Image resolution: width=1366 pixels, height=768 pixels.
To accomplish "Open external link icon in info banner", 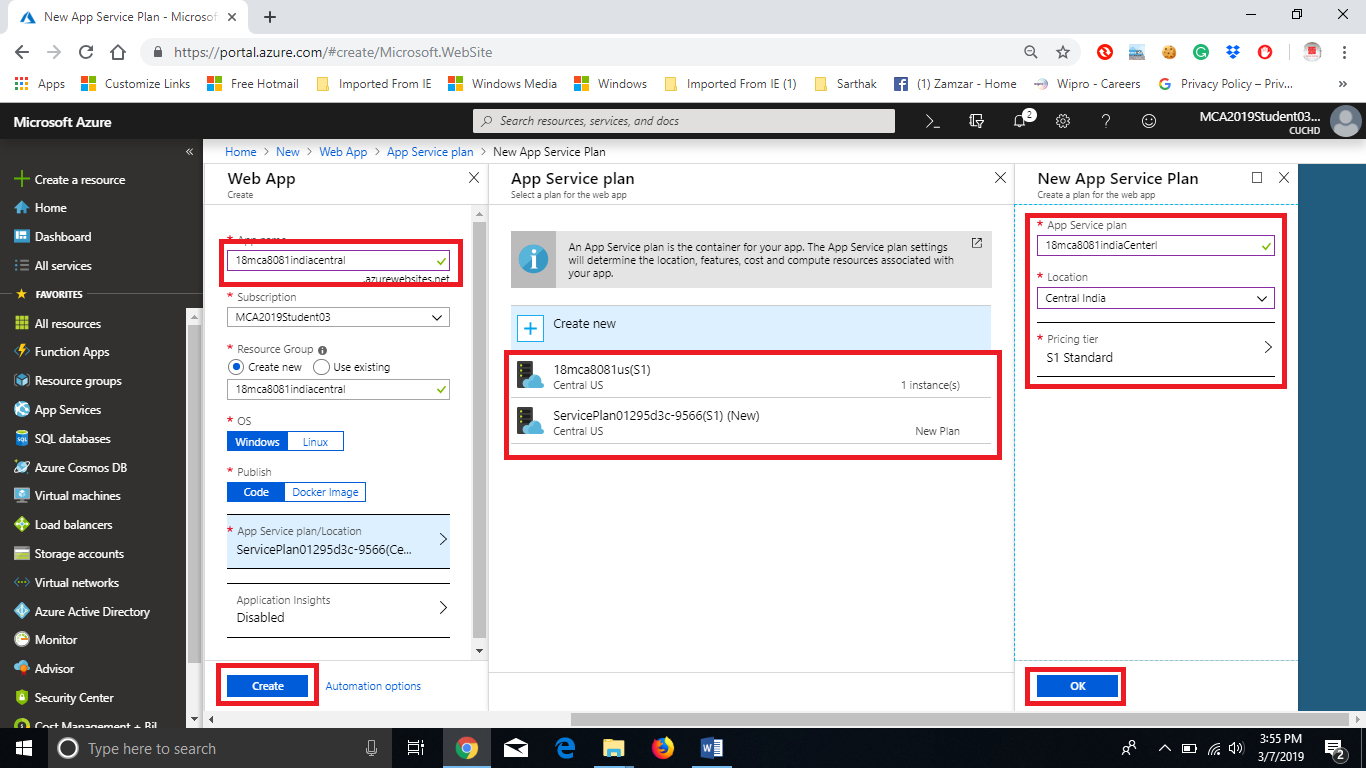I will coord(977,243).
